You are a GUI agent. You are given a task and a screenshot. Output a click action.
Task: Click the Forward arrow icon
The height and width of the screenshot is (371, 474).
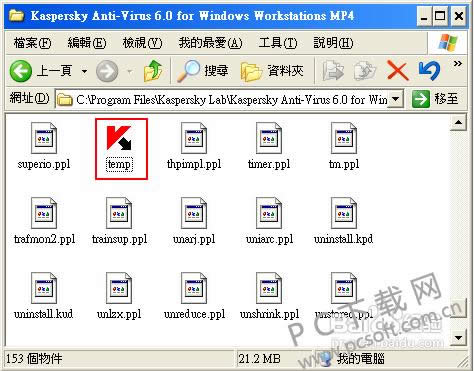pos(107,71)
